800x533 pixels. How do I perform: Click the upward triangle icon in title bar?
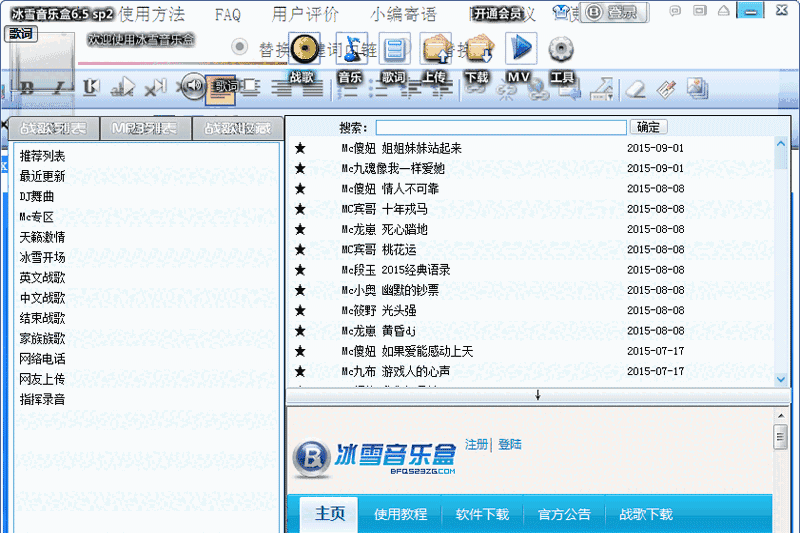coord(723,10)
